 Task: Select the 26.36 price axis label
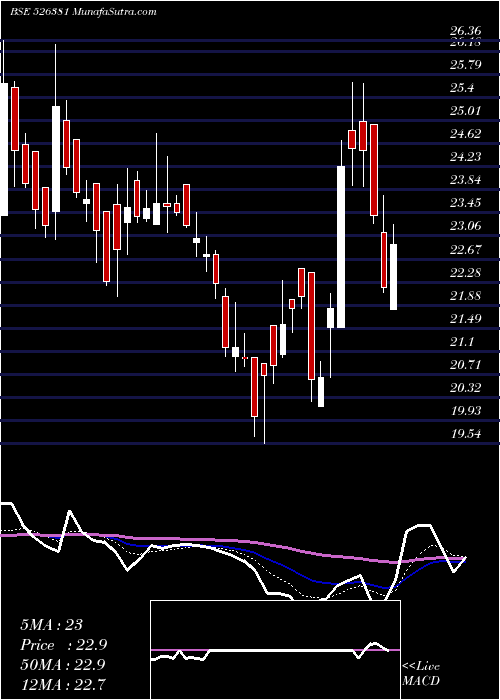pyautogui.click(x=466, y=31)
